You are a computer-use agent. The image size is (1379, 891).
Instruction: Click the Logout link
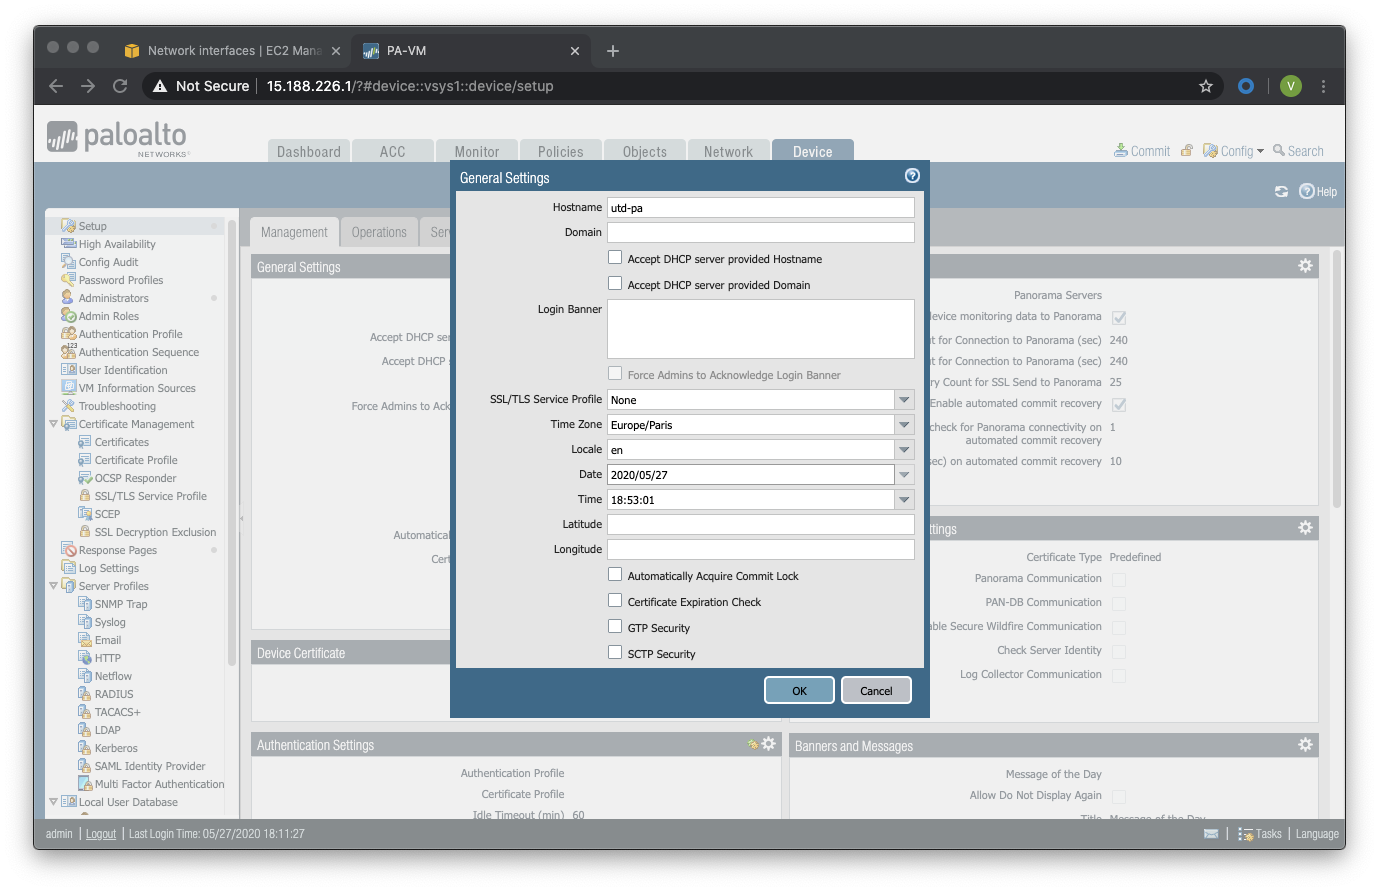[101, 834]
